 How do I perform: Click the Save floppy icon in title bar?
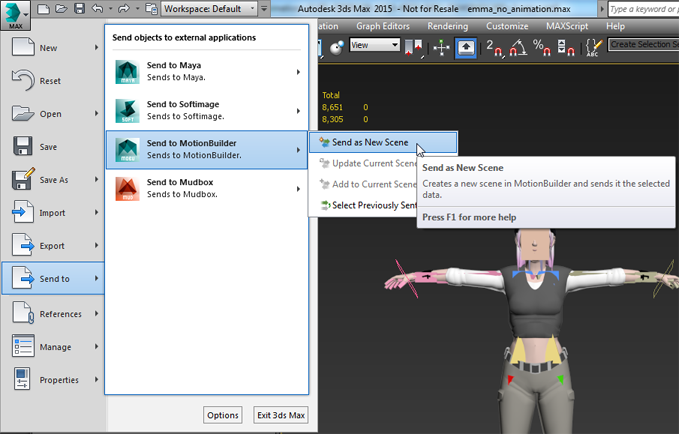(79, 9)
